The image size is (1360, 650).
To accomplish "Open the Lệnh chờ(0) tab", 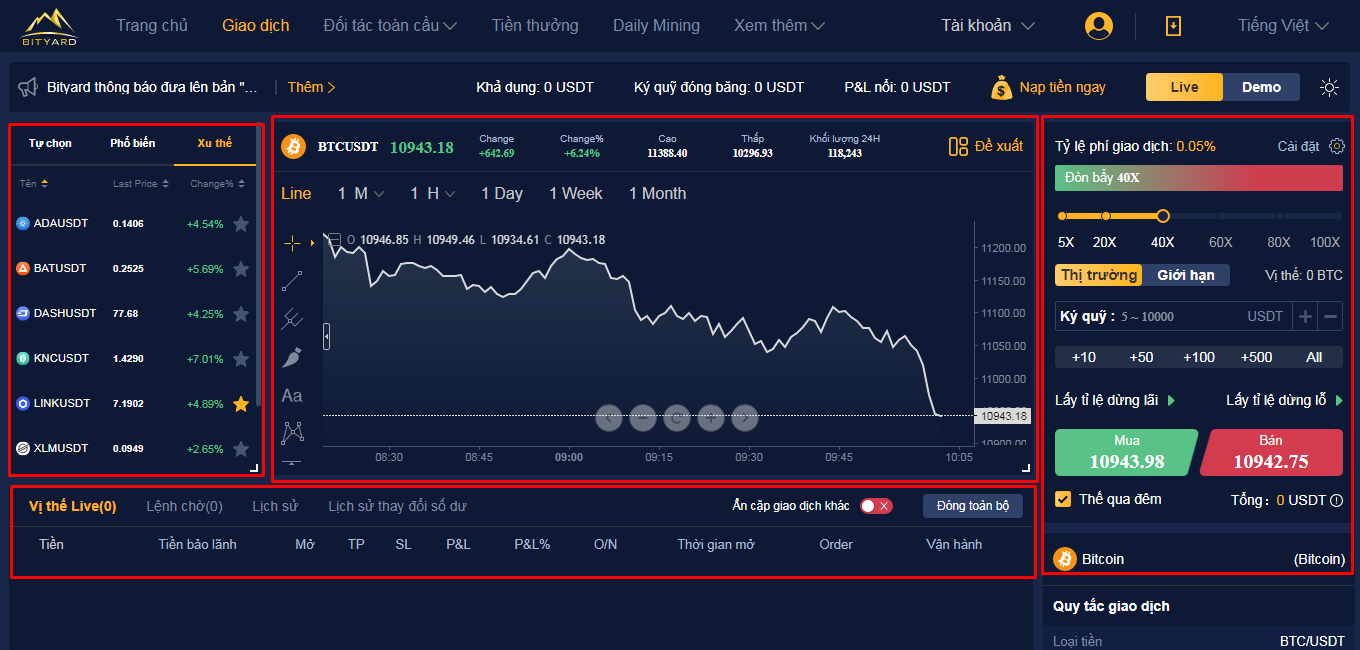I will 184,506.
